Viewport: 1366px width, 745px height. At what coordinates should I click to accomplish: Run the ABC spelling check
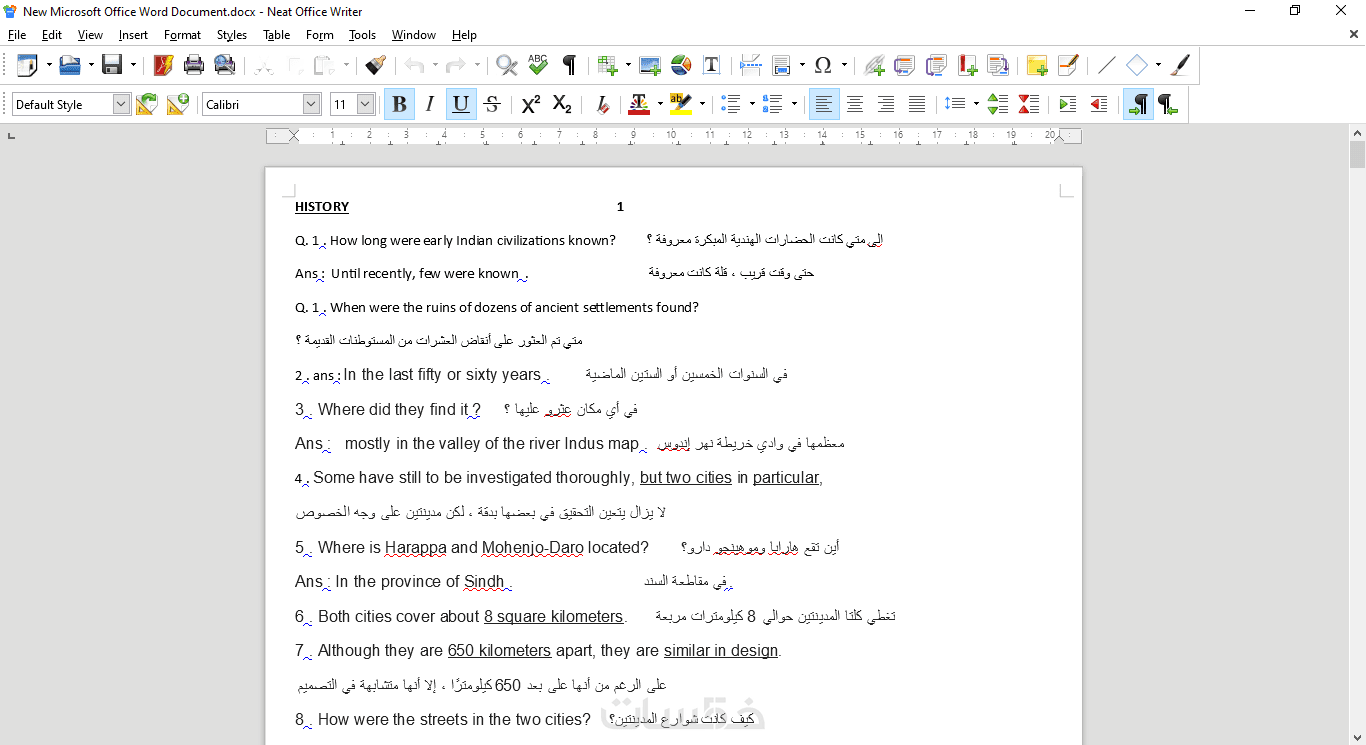pos(538,66)
